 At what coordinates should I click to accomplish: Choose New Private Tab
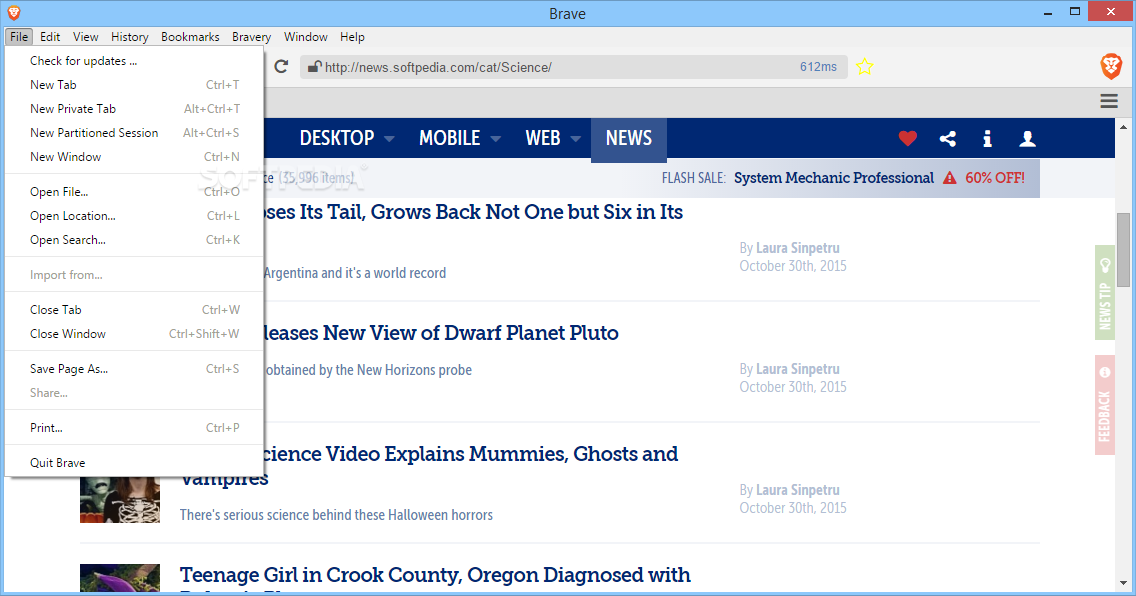click(134, 109)
